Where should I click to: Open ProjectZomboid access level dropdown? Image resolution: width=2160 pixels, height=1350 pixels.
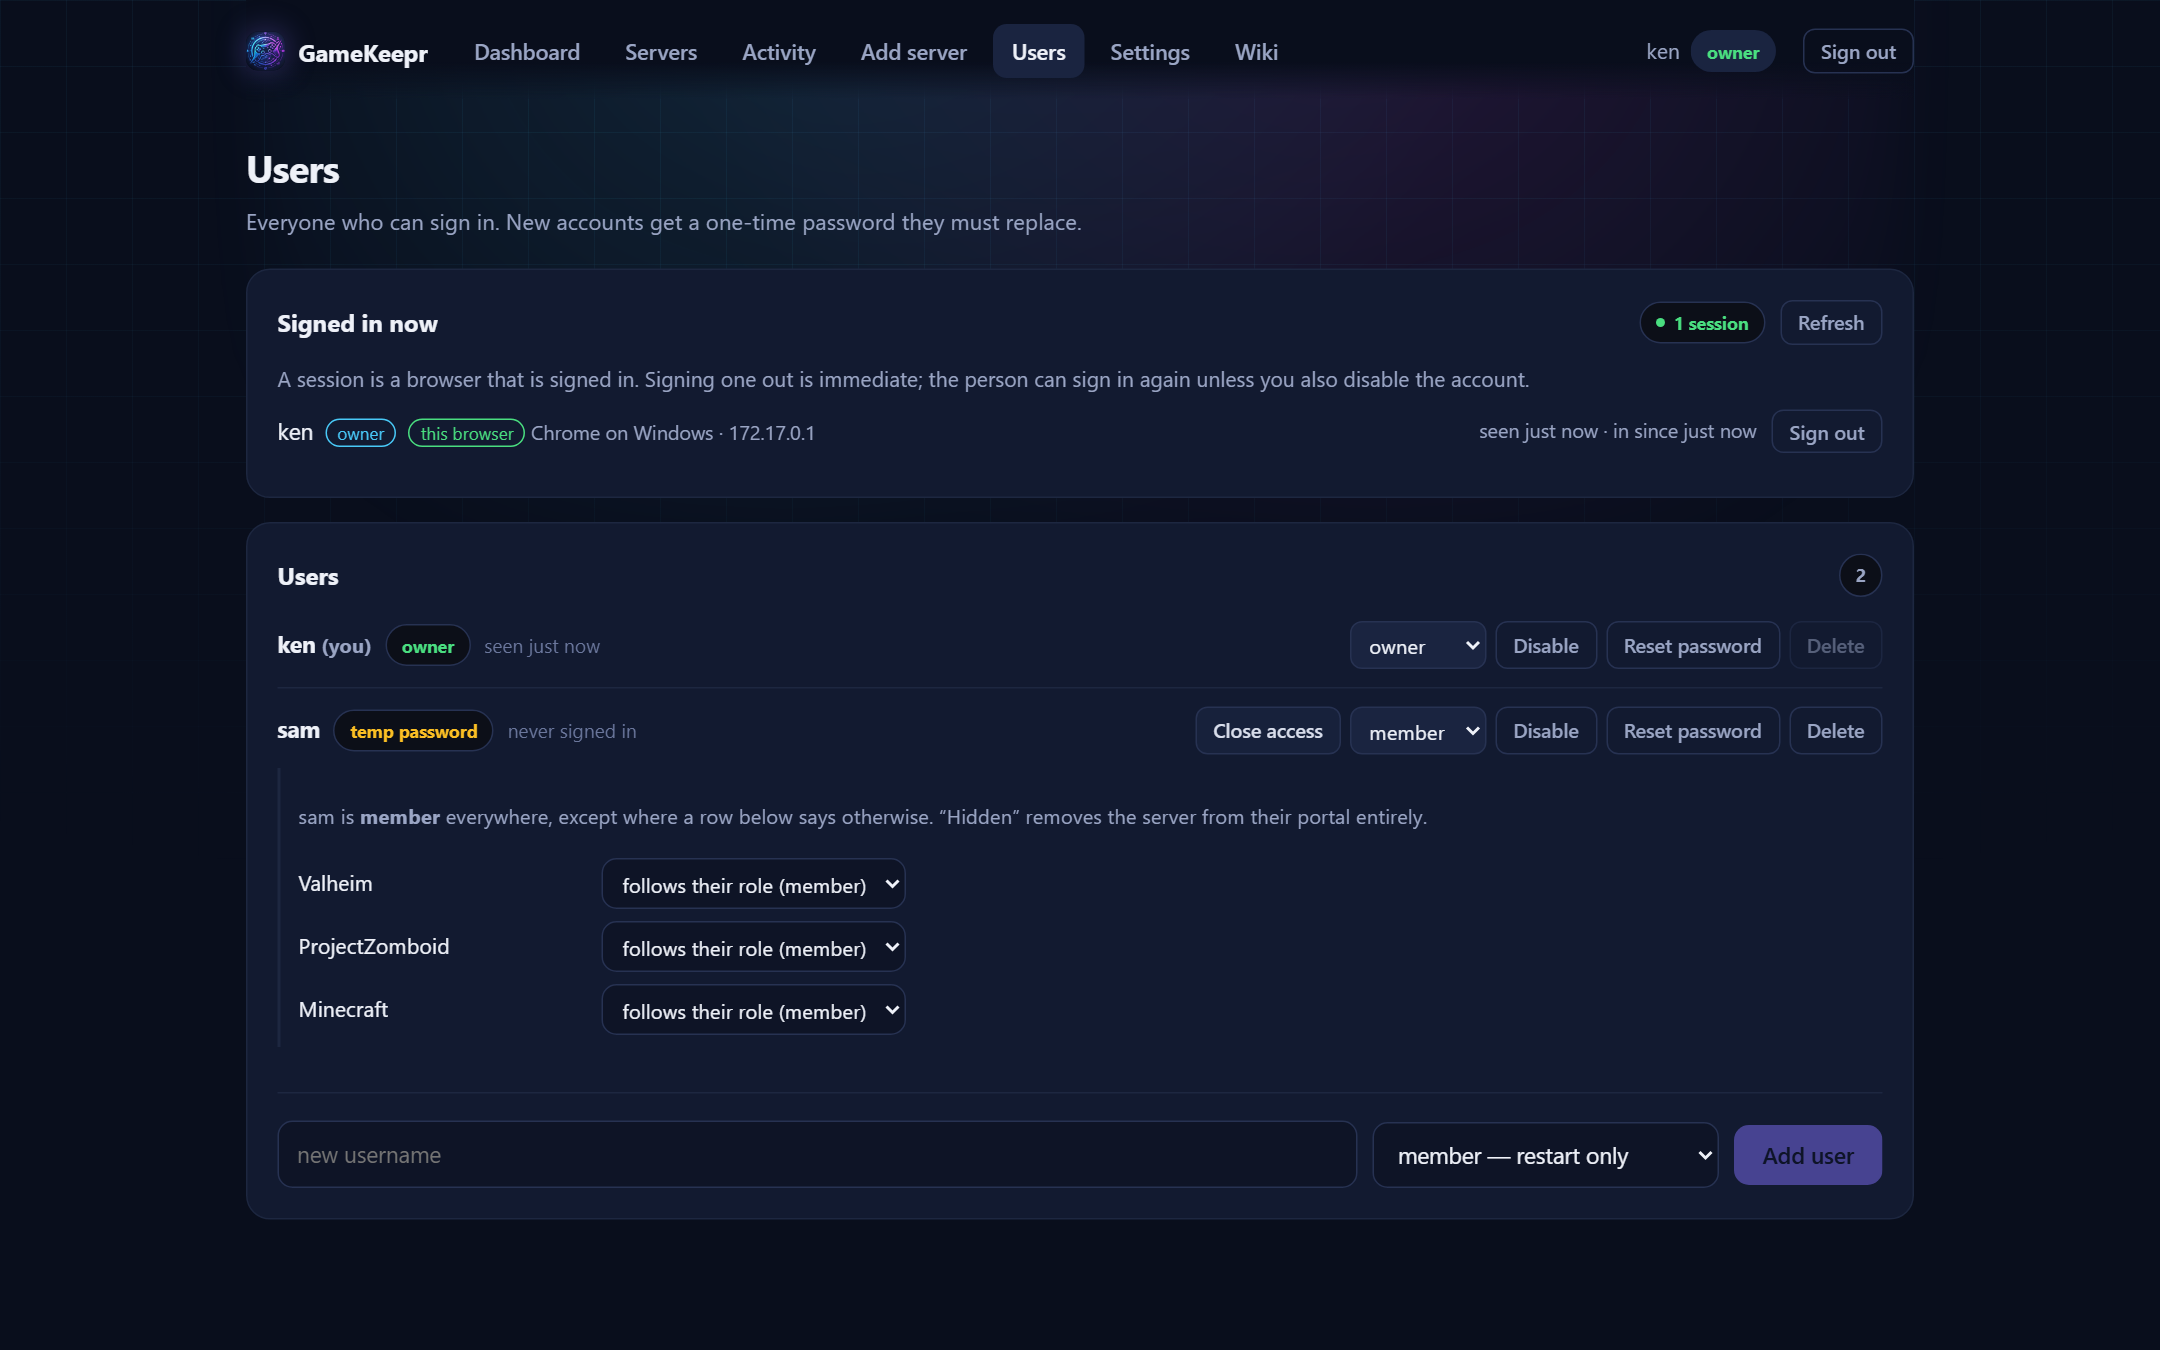[753, 947]
